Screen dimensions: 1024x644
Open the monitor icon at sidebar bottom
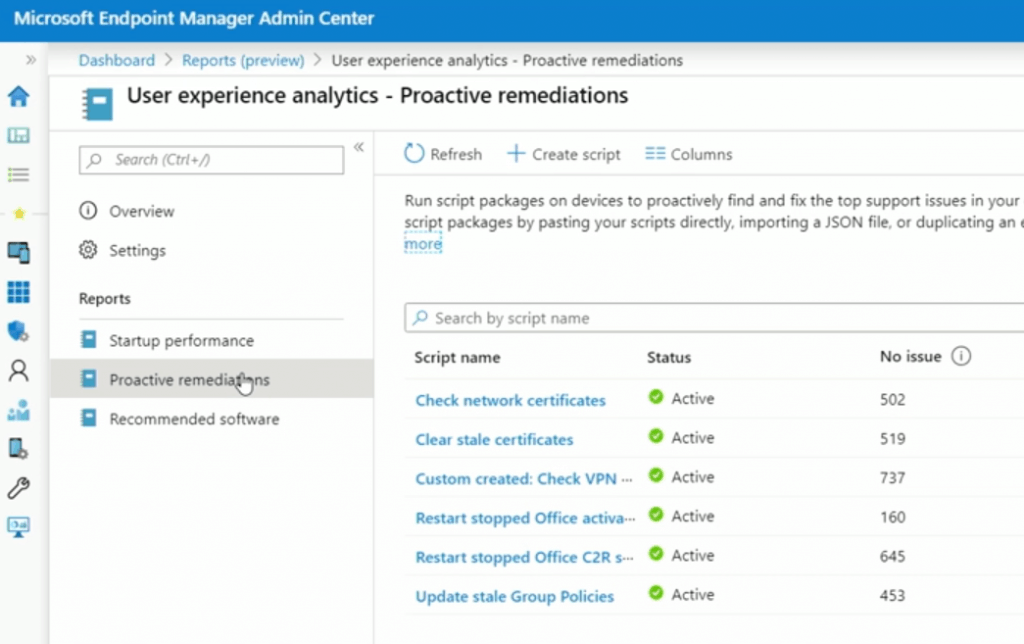(x=18, y=527)
